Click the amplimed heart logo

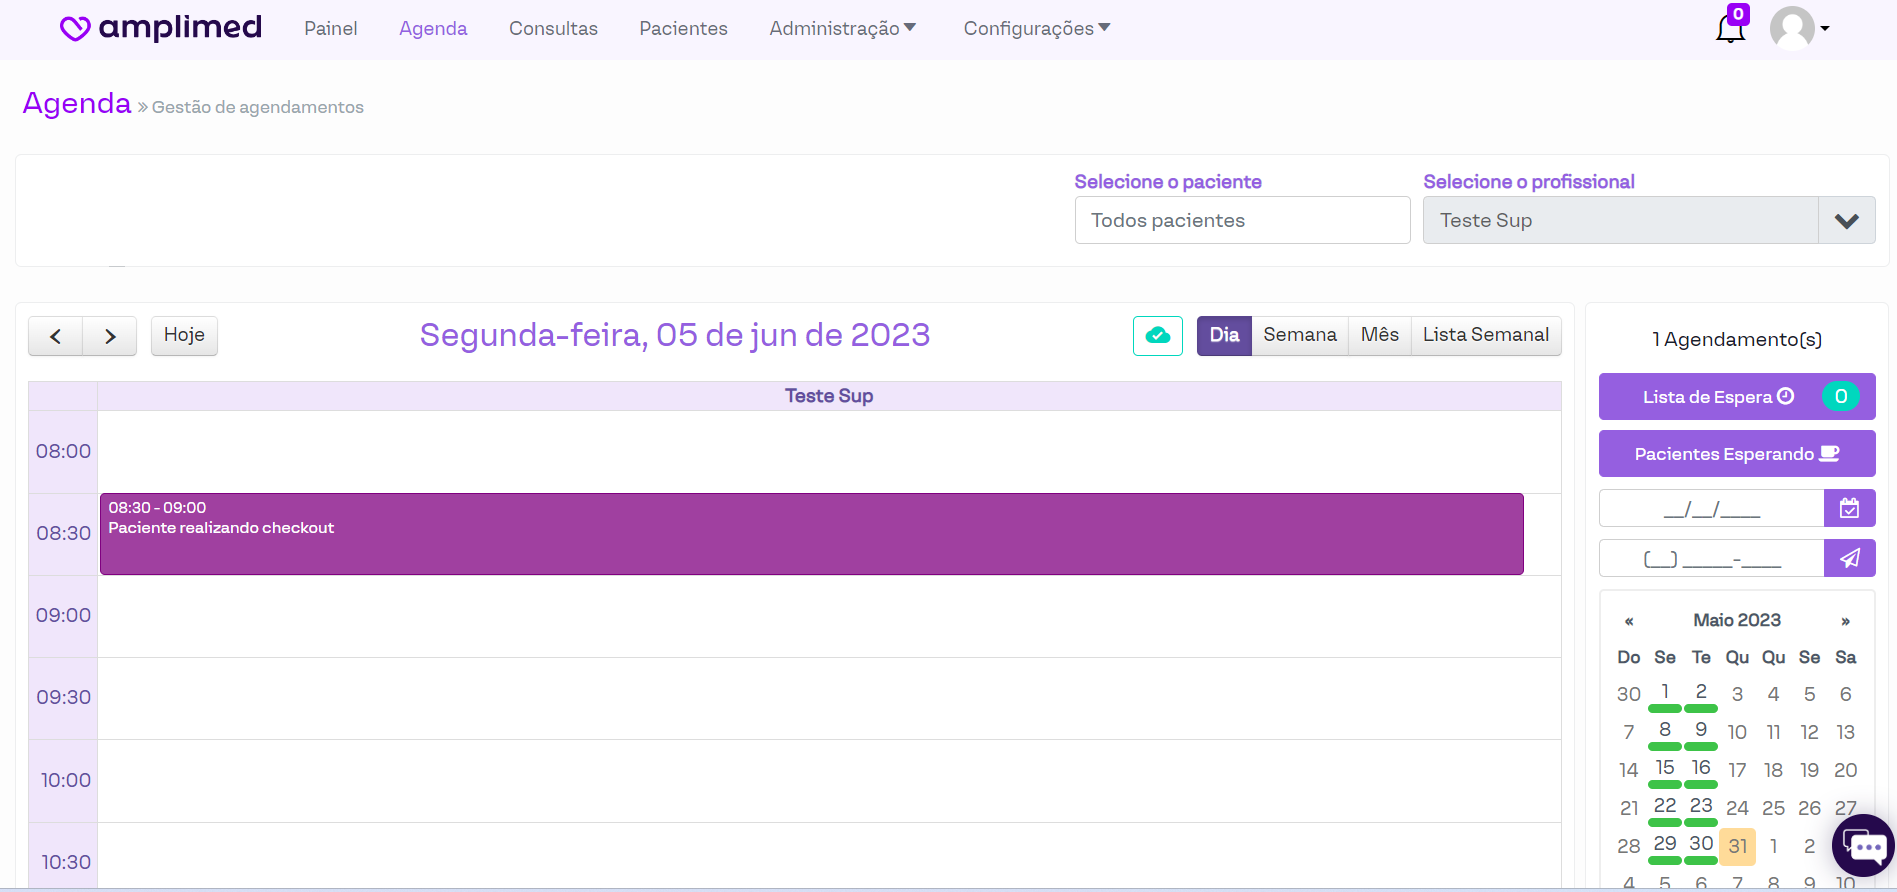pyautogui.click(x=75, y=28)
